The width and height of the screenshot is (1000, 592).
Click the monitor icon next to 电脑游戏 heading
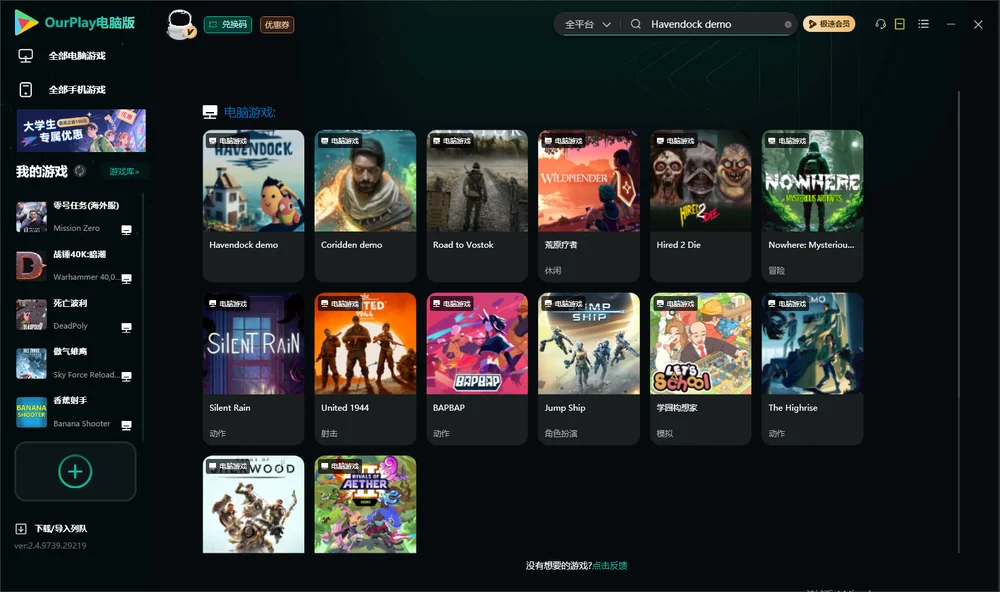click(x=210, y=112)
